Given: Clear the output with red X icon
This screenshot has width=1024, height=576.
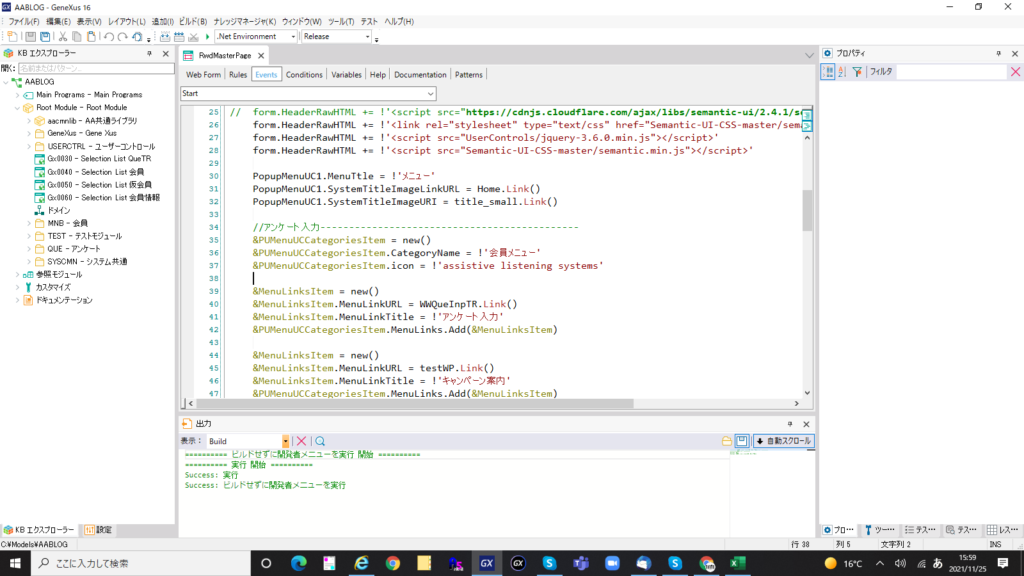Looking at the screenshot, I should coord(301,441).
